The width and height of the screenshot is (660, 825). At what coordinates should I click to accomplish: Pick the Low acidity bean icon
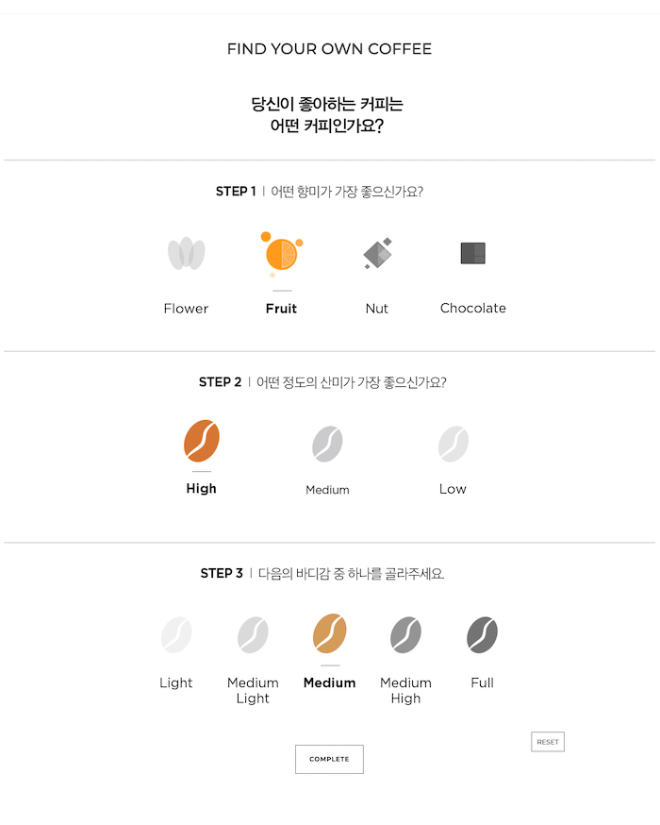[453, 444]
